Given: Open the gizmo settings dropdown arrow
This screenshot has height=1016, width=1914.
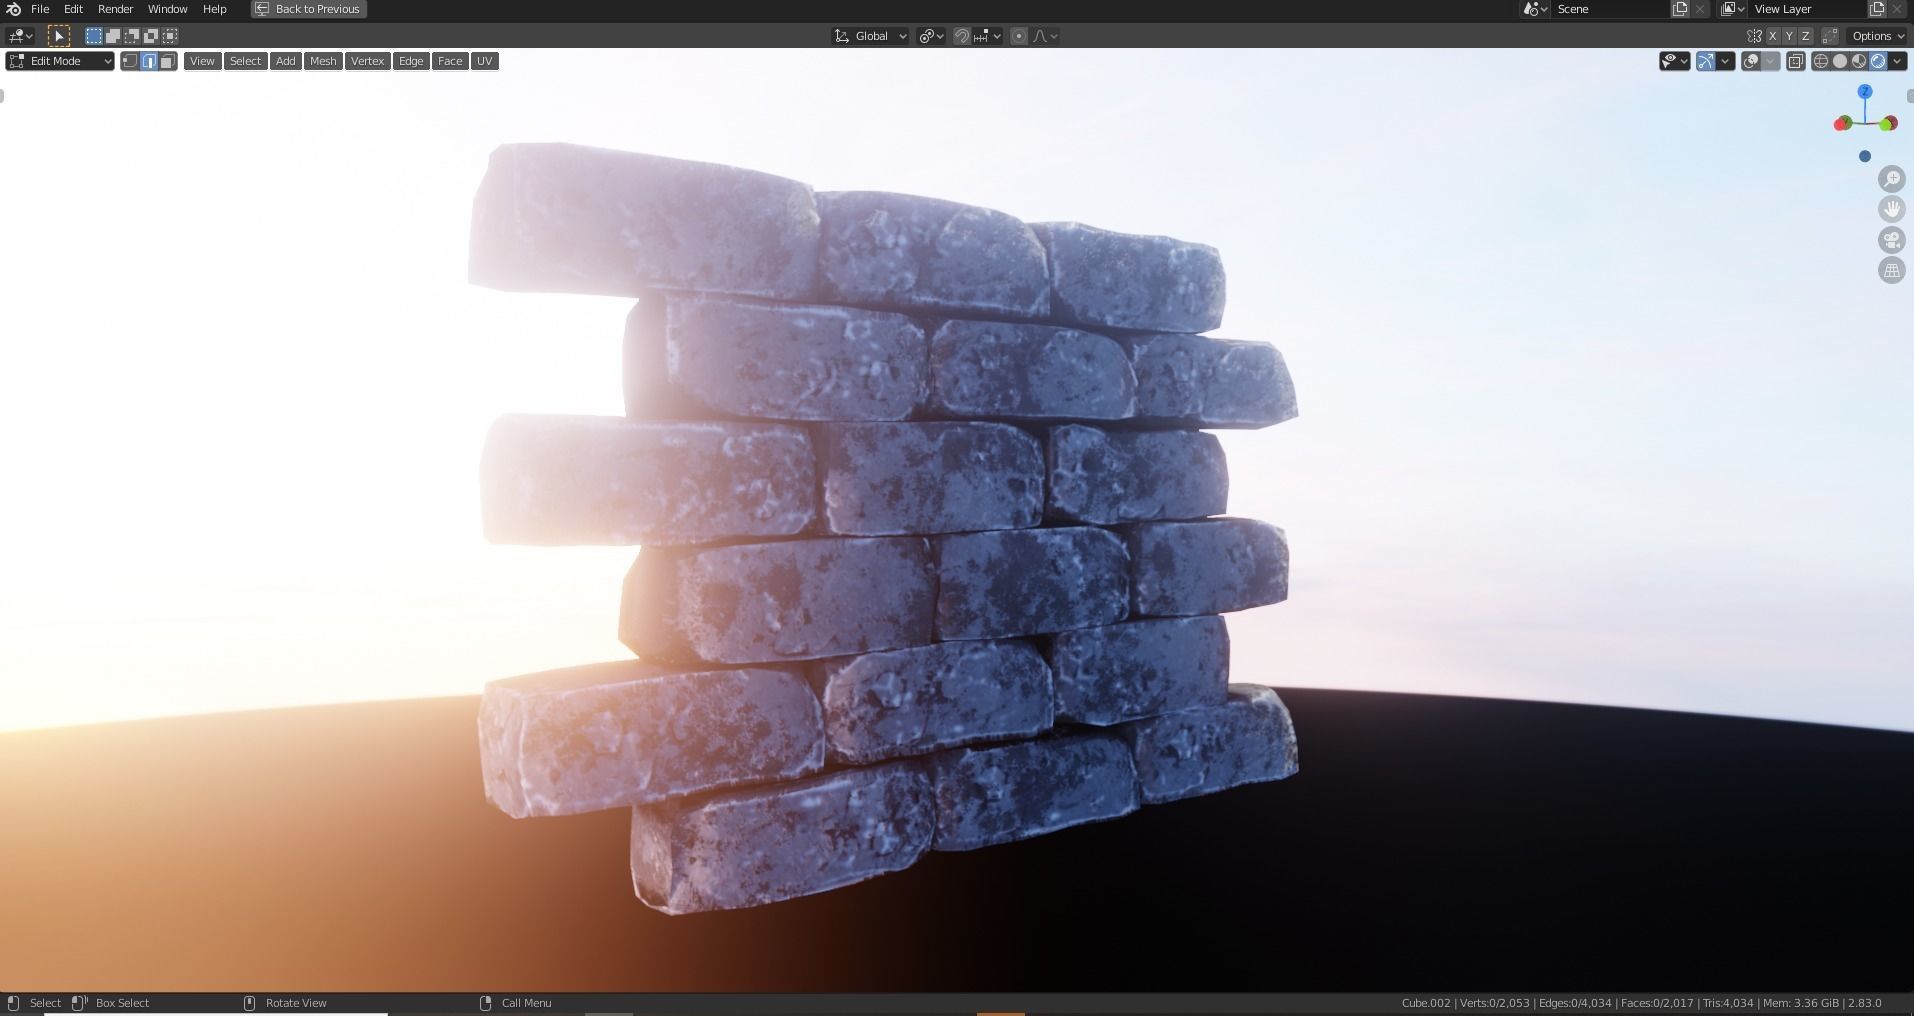Looking at the screenshot, I should (1726, 61).
